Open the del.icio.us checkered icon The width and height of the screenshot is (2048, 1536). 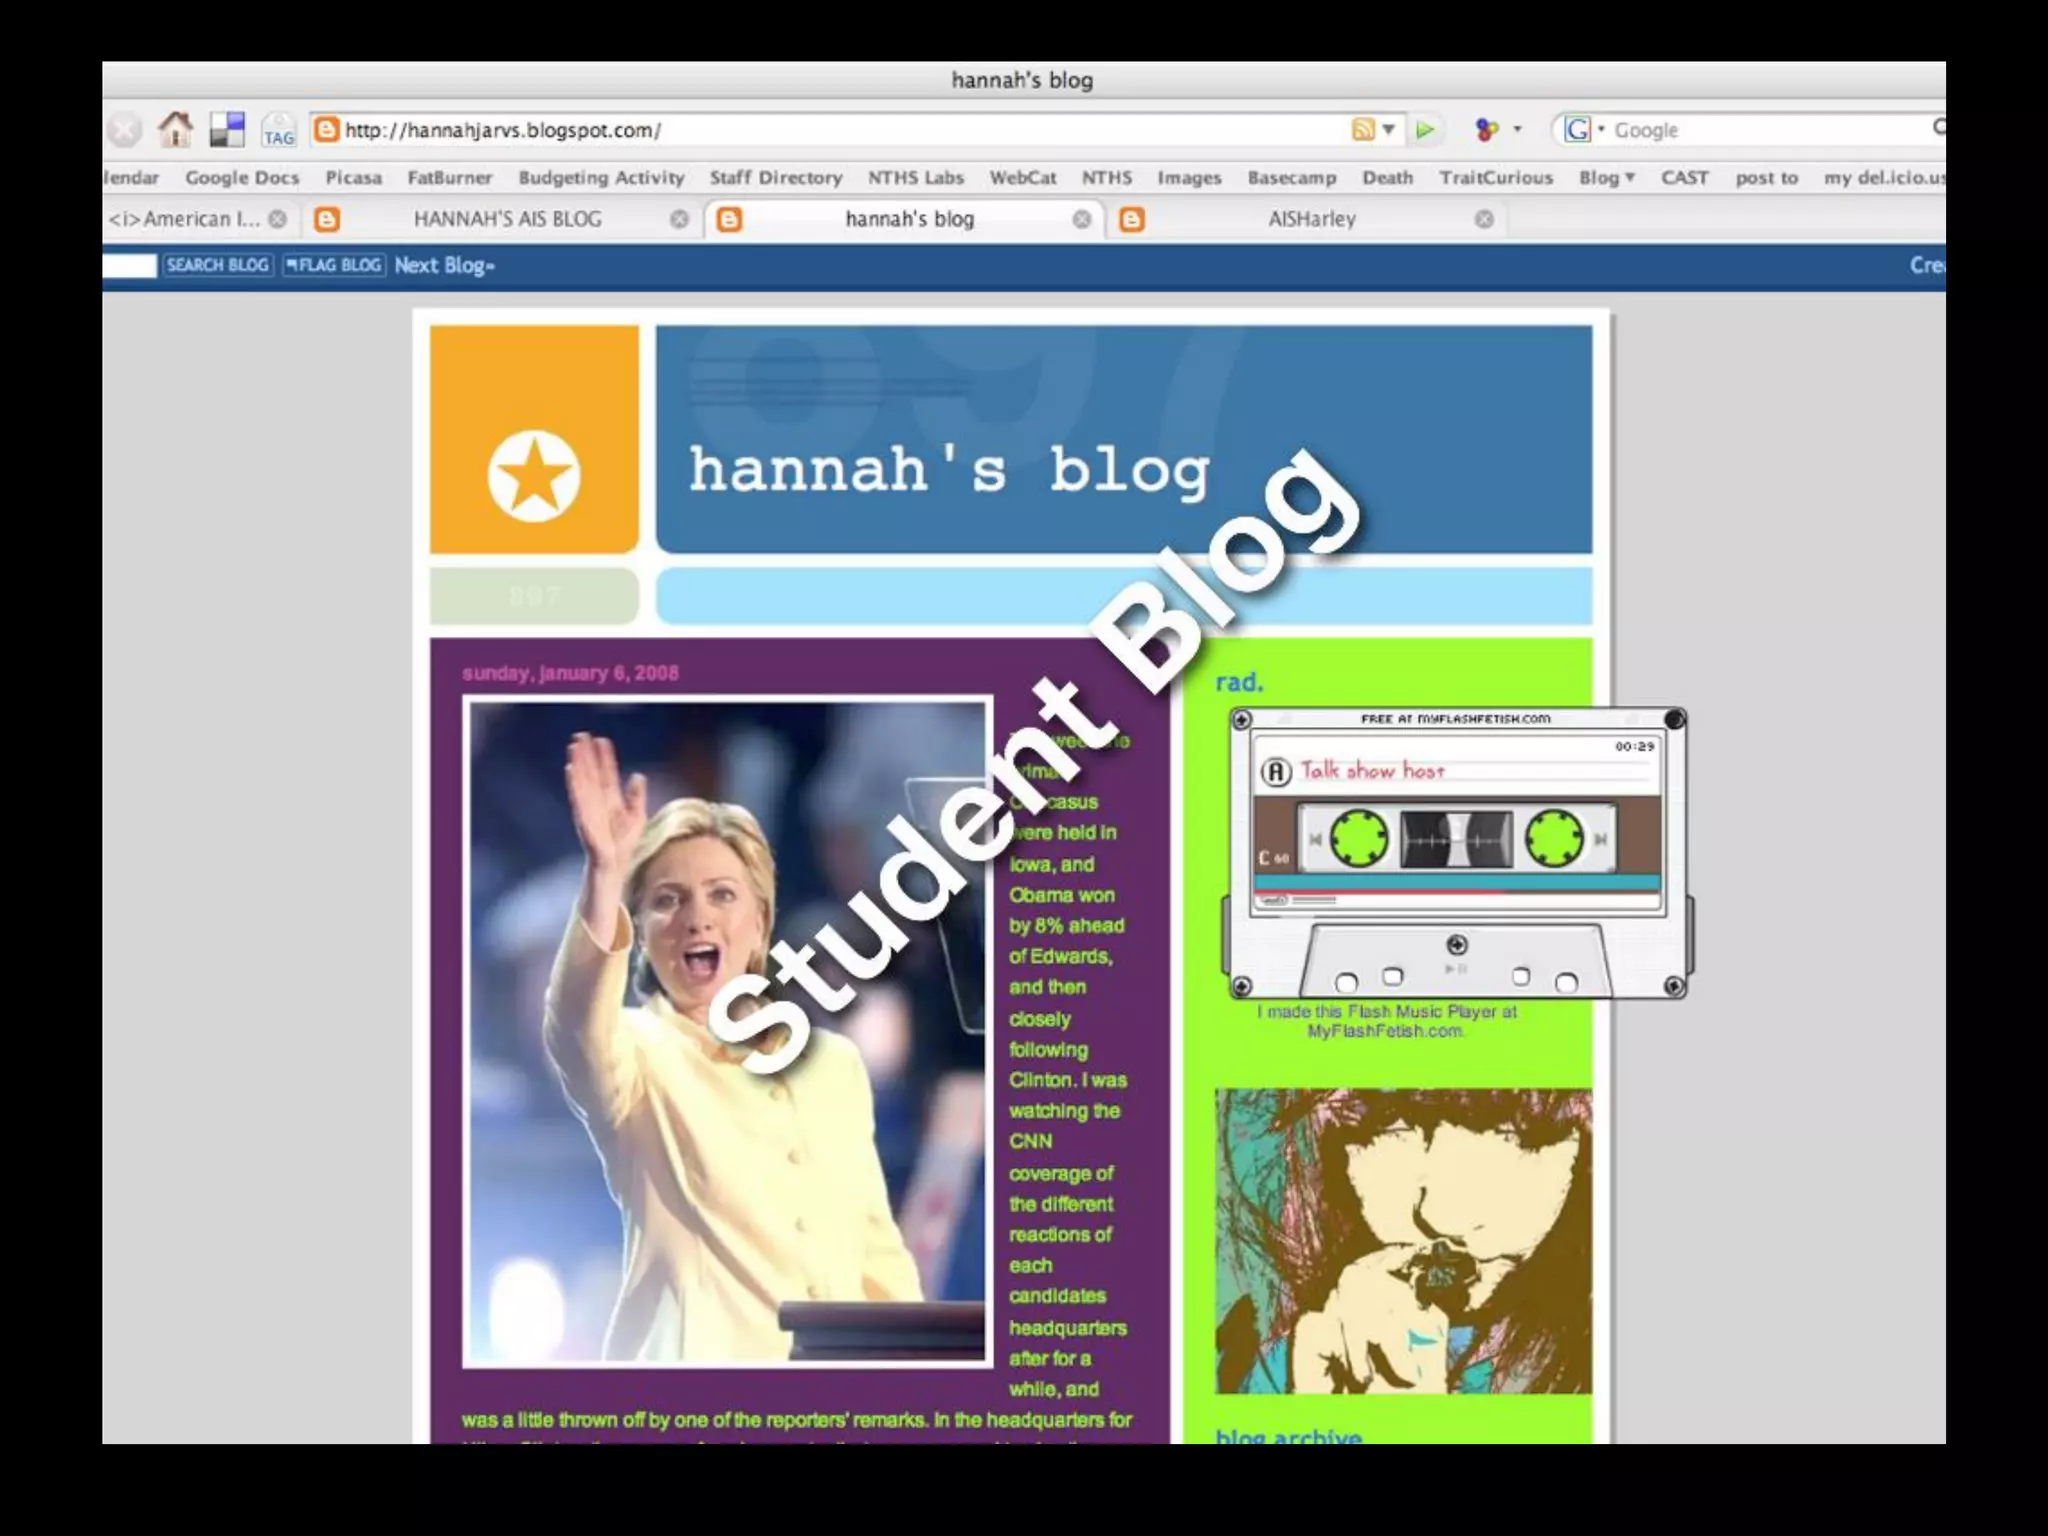227,130
